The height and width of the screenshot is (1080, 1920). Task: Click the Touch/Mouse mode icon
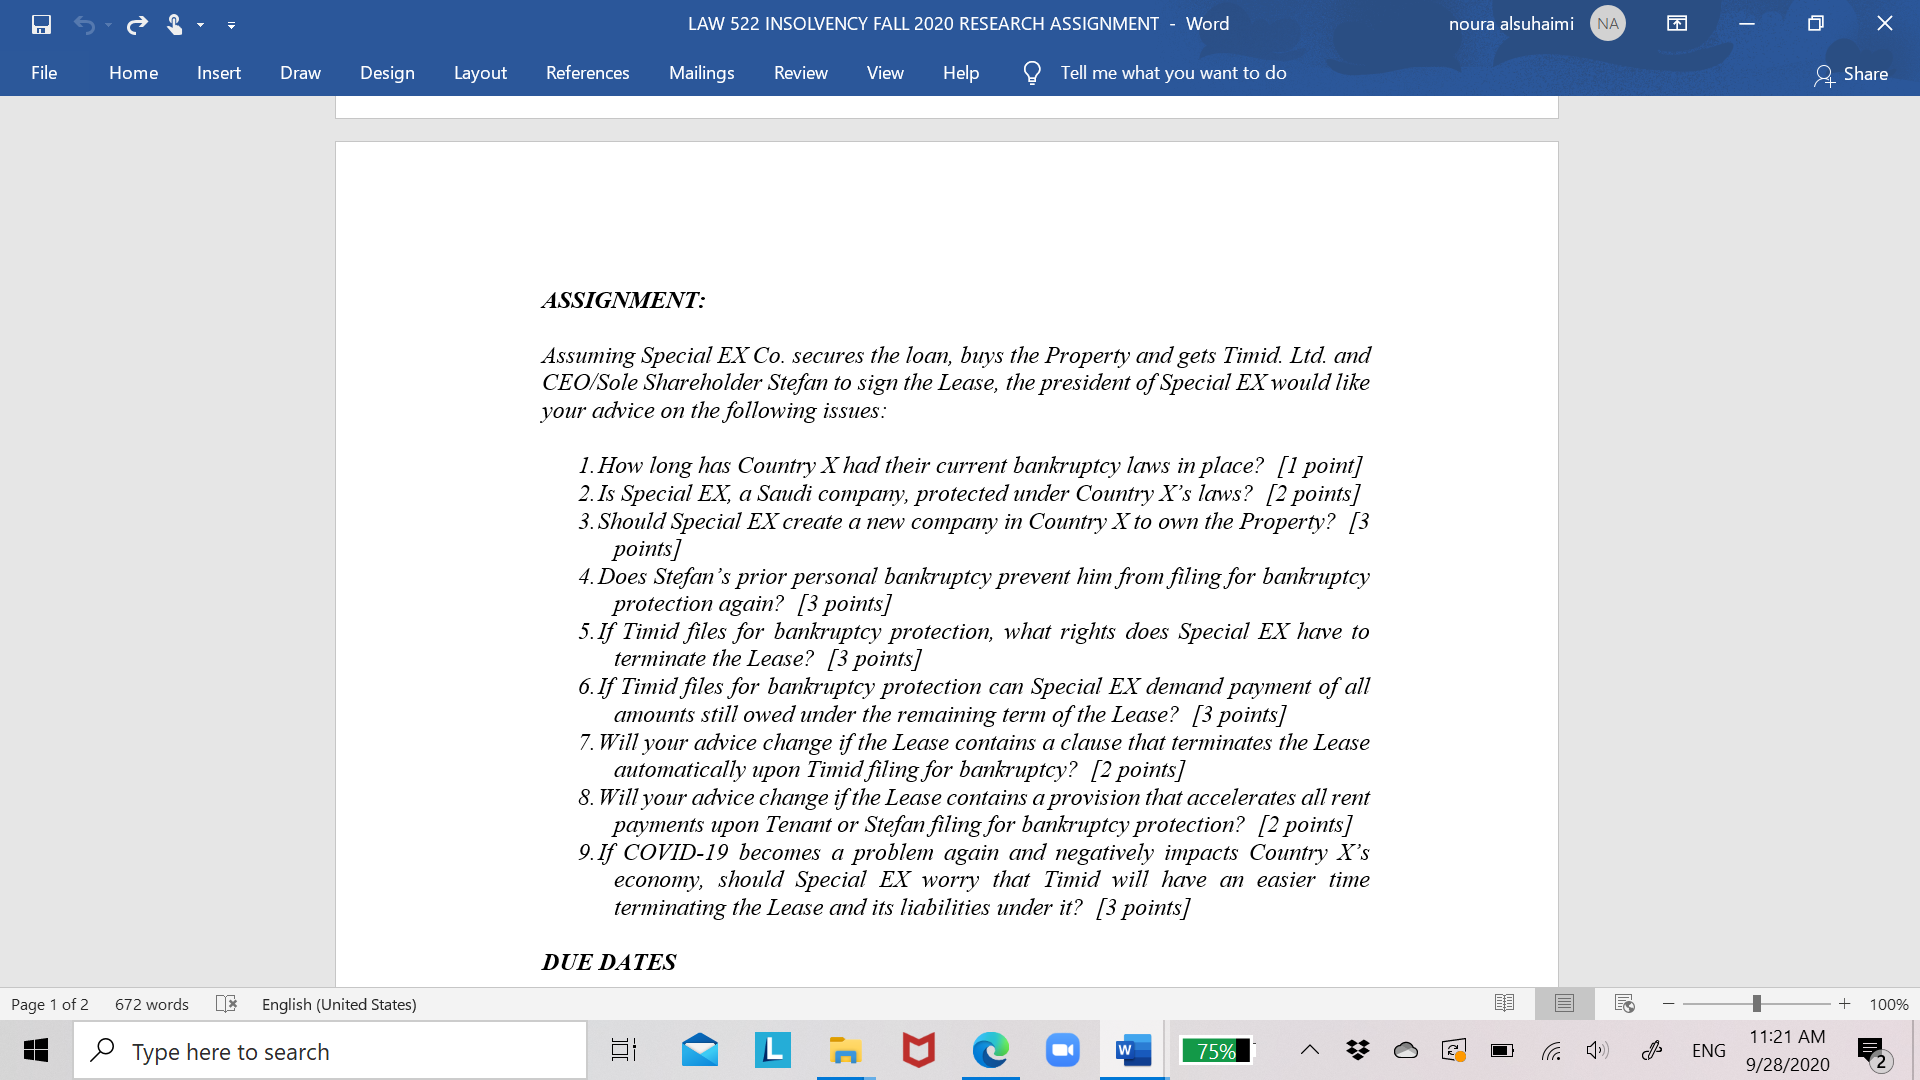point(174,24)
